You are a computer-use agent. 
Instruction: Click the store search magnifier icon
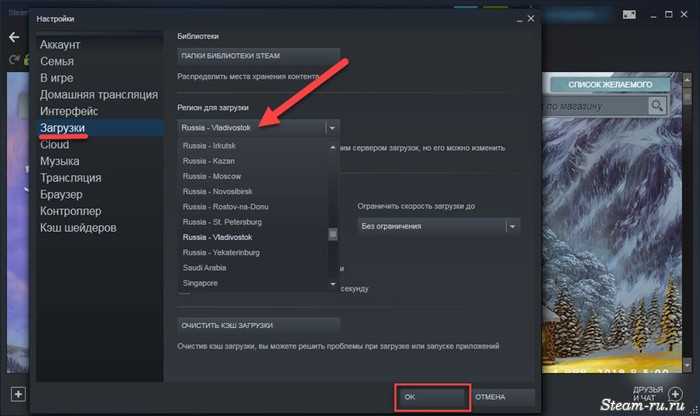[x=657, y=106]
